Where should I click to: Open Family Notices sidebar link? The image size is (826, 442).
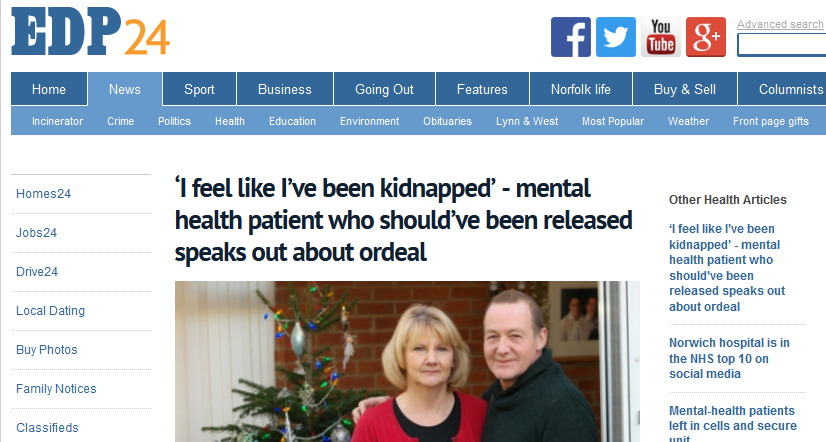pos(56,389)
